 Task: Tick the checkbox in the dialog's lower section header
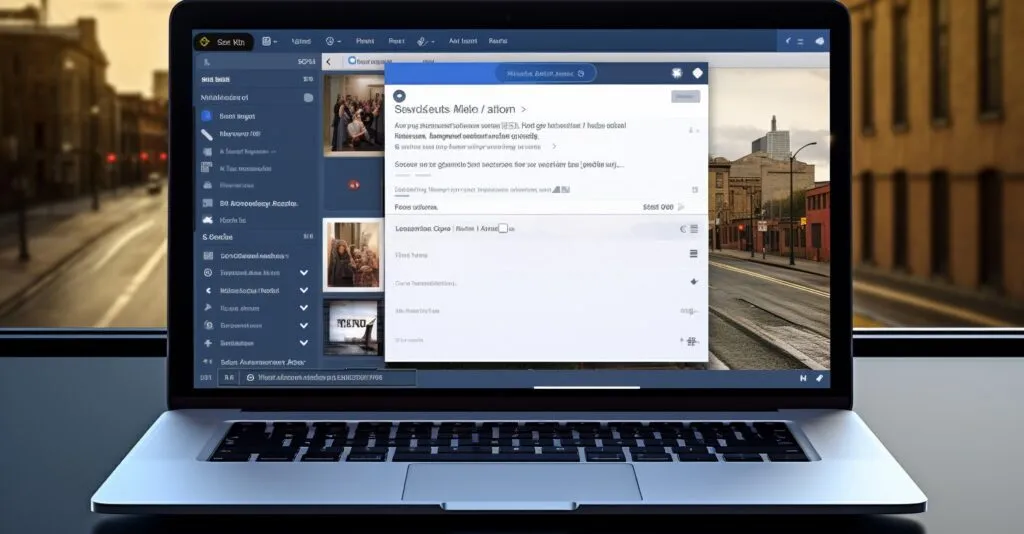(503, 228)
